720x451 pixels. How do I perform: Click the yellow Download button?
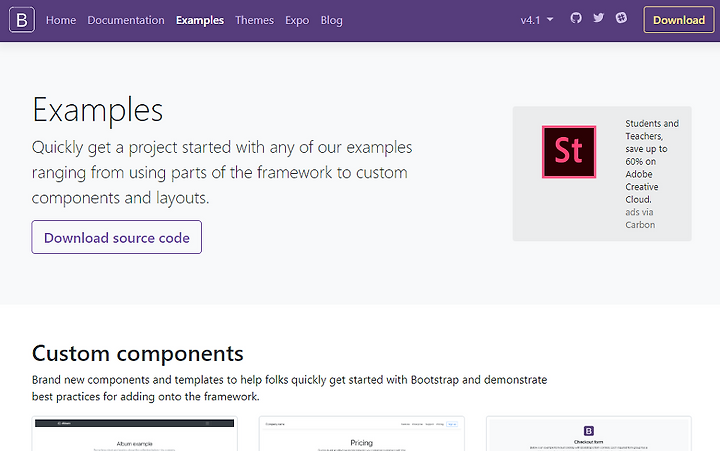click(x=679, y=20)
